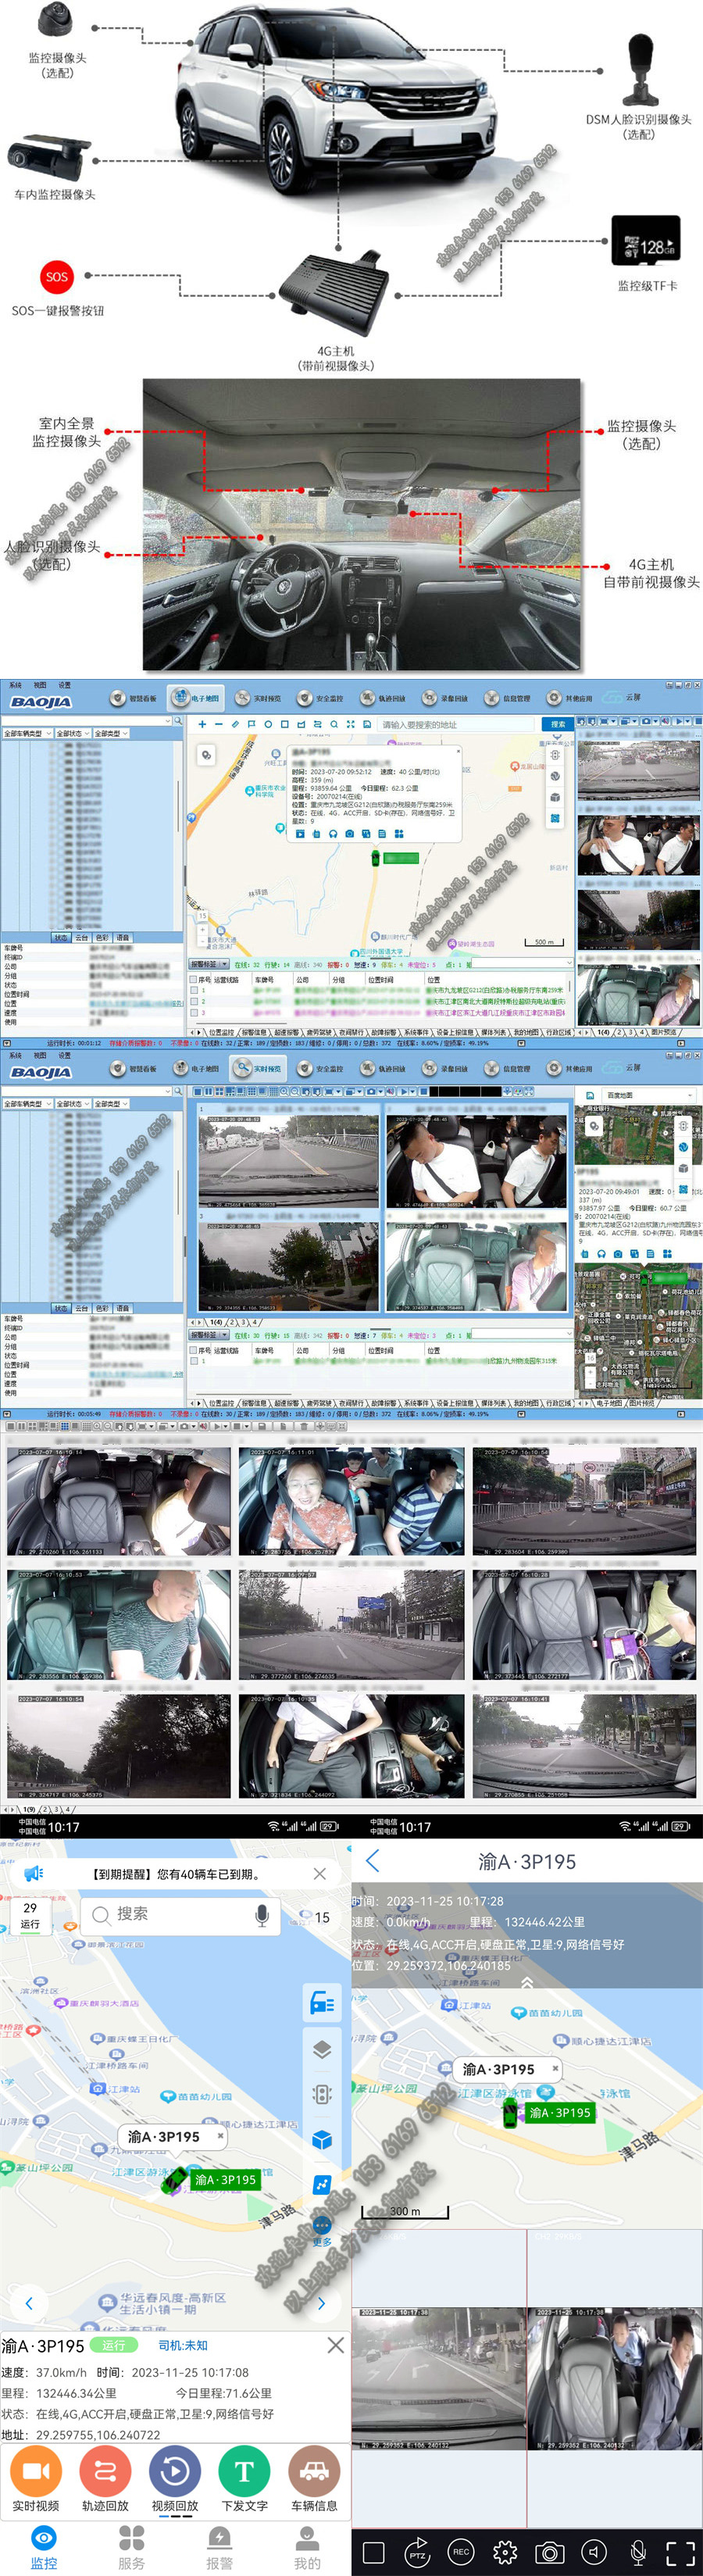Click the blue 搜索 button on the desktop map

[x=557, y=724]
